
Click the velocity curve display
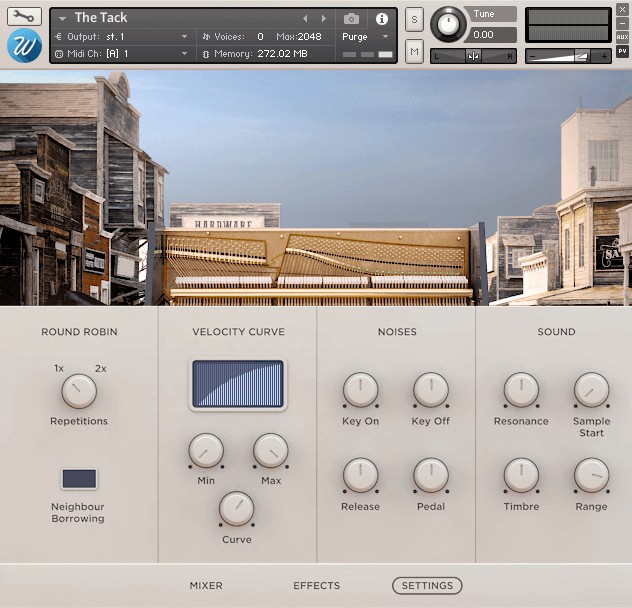pyautogui.click(x=238, y=385)
